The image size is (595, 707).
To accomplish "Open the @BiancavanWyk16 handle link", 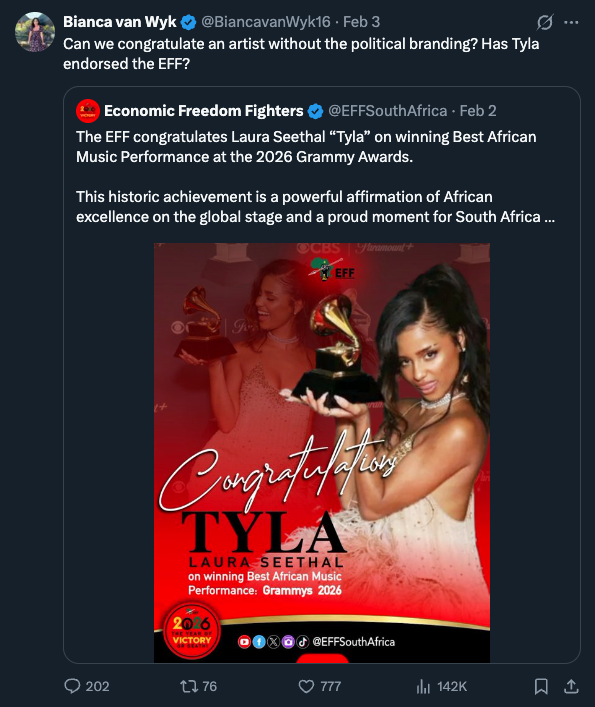I will [x=265, y=22].
